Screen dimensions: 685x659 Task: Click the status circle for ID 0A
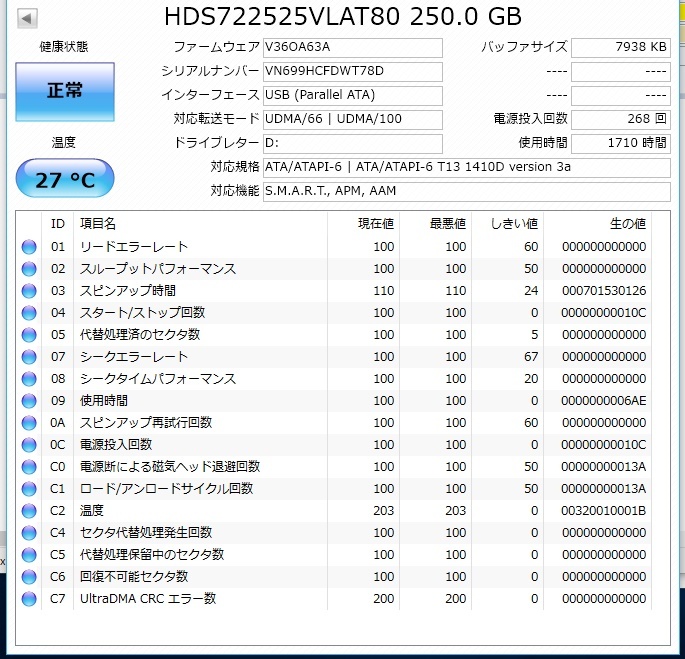29,423
